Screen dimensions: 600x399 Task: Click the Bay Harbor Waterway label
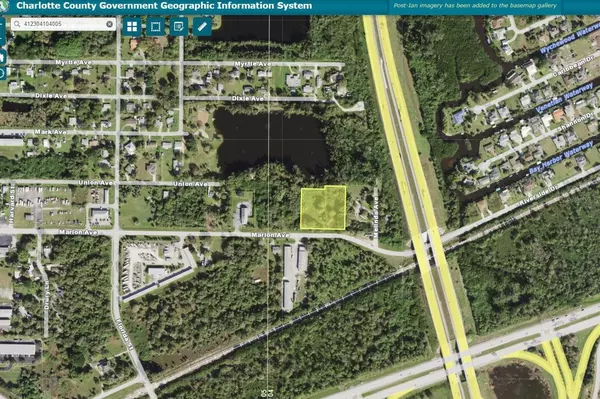click(561, 157)
